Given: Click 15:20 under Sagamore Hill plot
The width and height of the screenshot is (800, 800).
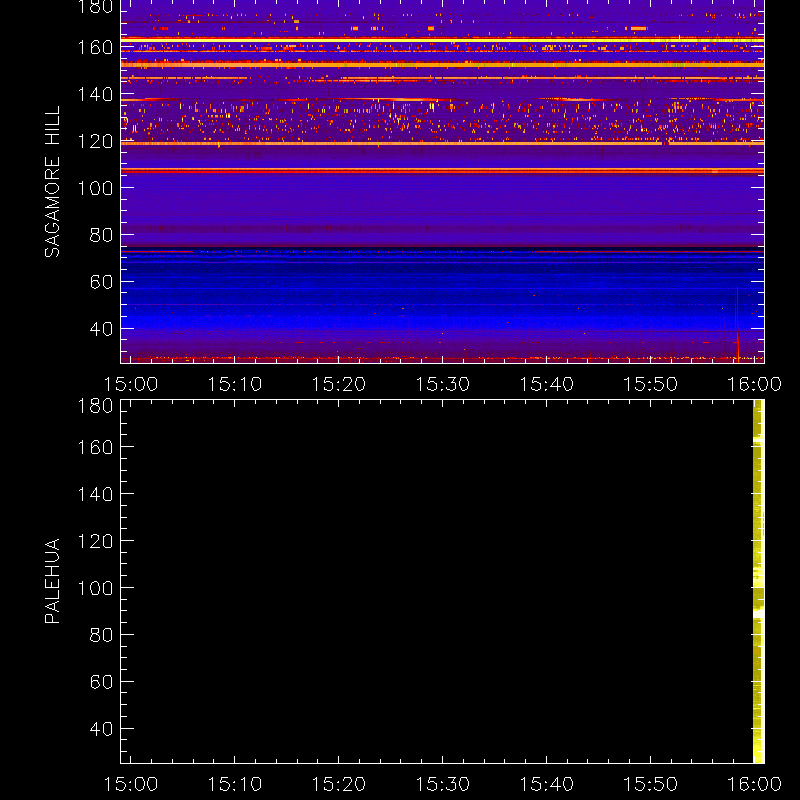Looking at the screenshot, I should click(x=339, y=384).
